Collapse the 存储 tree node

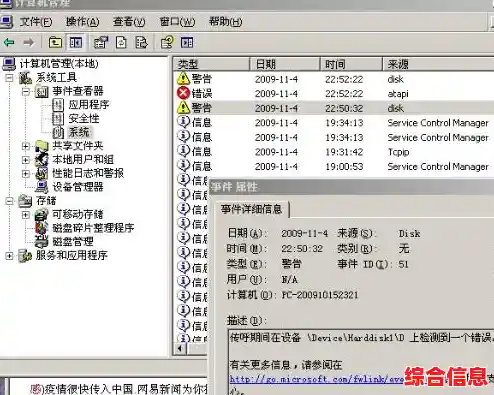tap(9, 200)
